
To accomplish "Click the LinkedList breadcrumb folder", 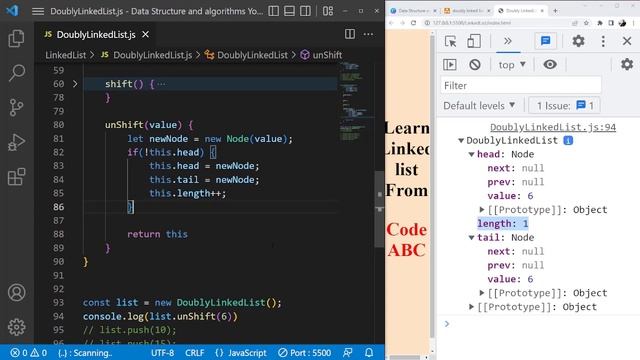I will [x=65, y=55].
